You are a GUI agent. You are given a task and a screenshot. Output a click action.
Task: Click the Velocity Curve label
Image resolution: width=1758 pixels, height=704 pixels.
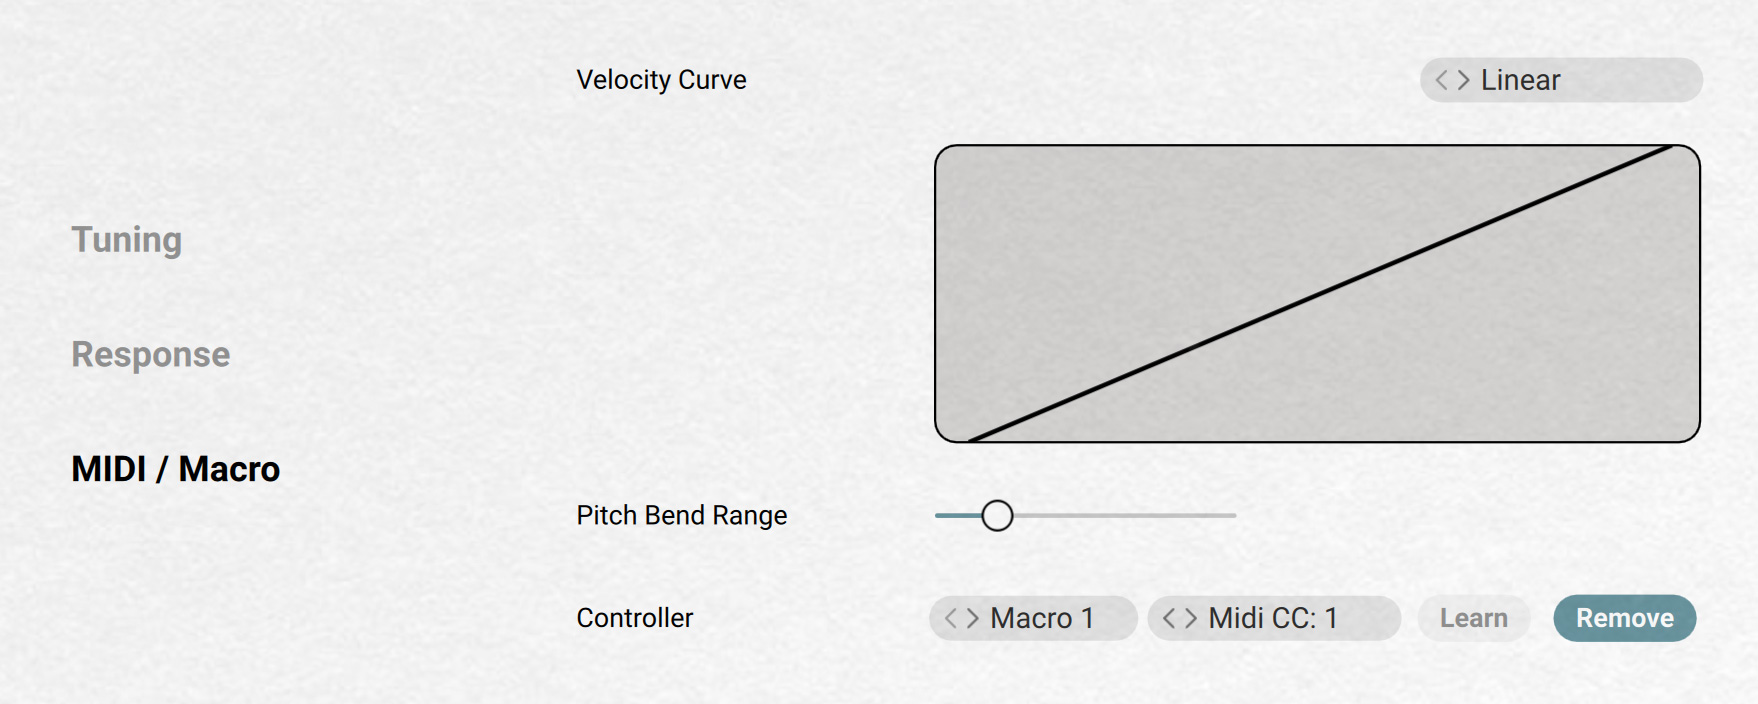661,80
